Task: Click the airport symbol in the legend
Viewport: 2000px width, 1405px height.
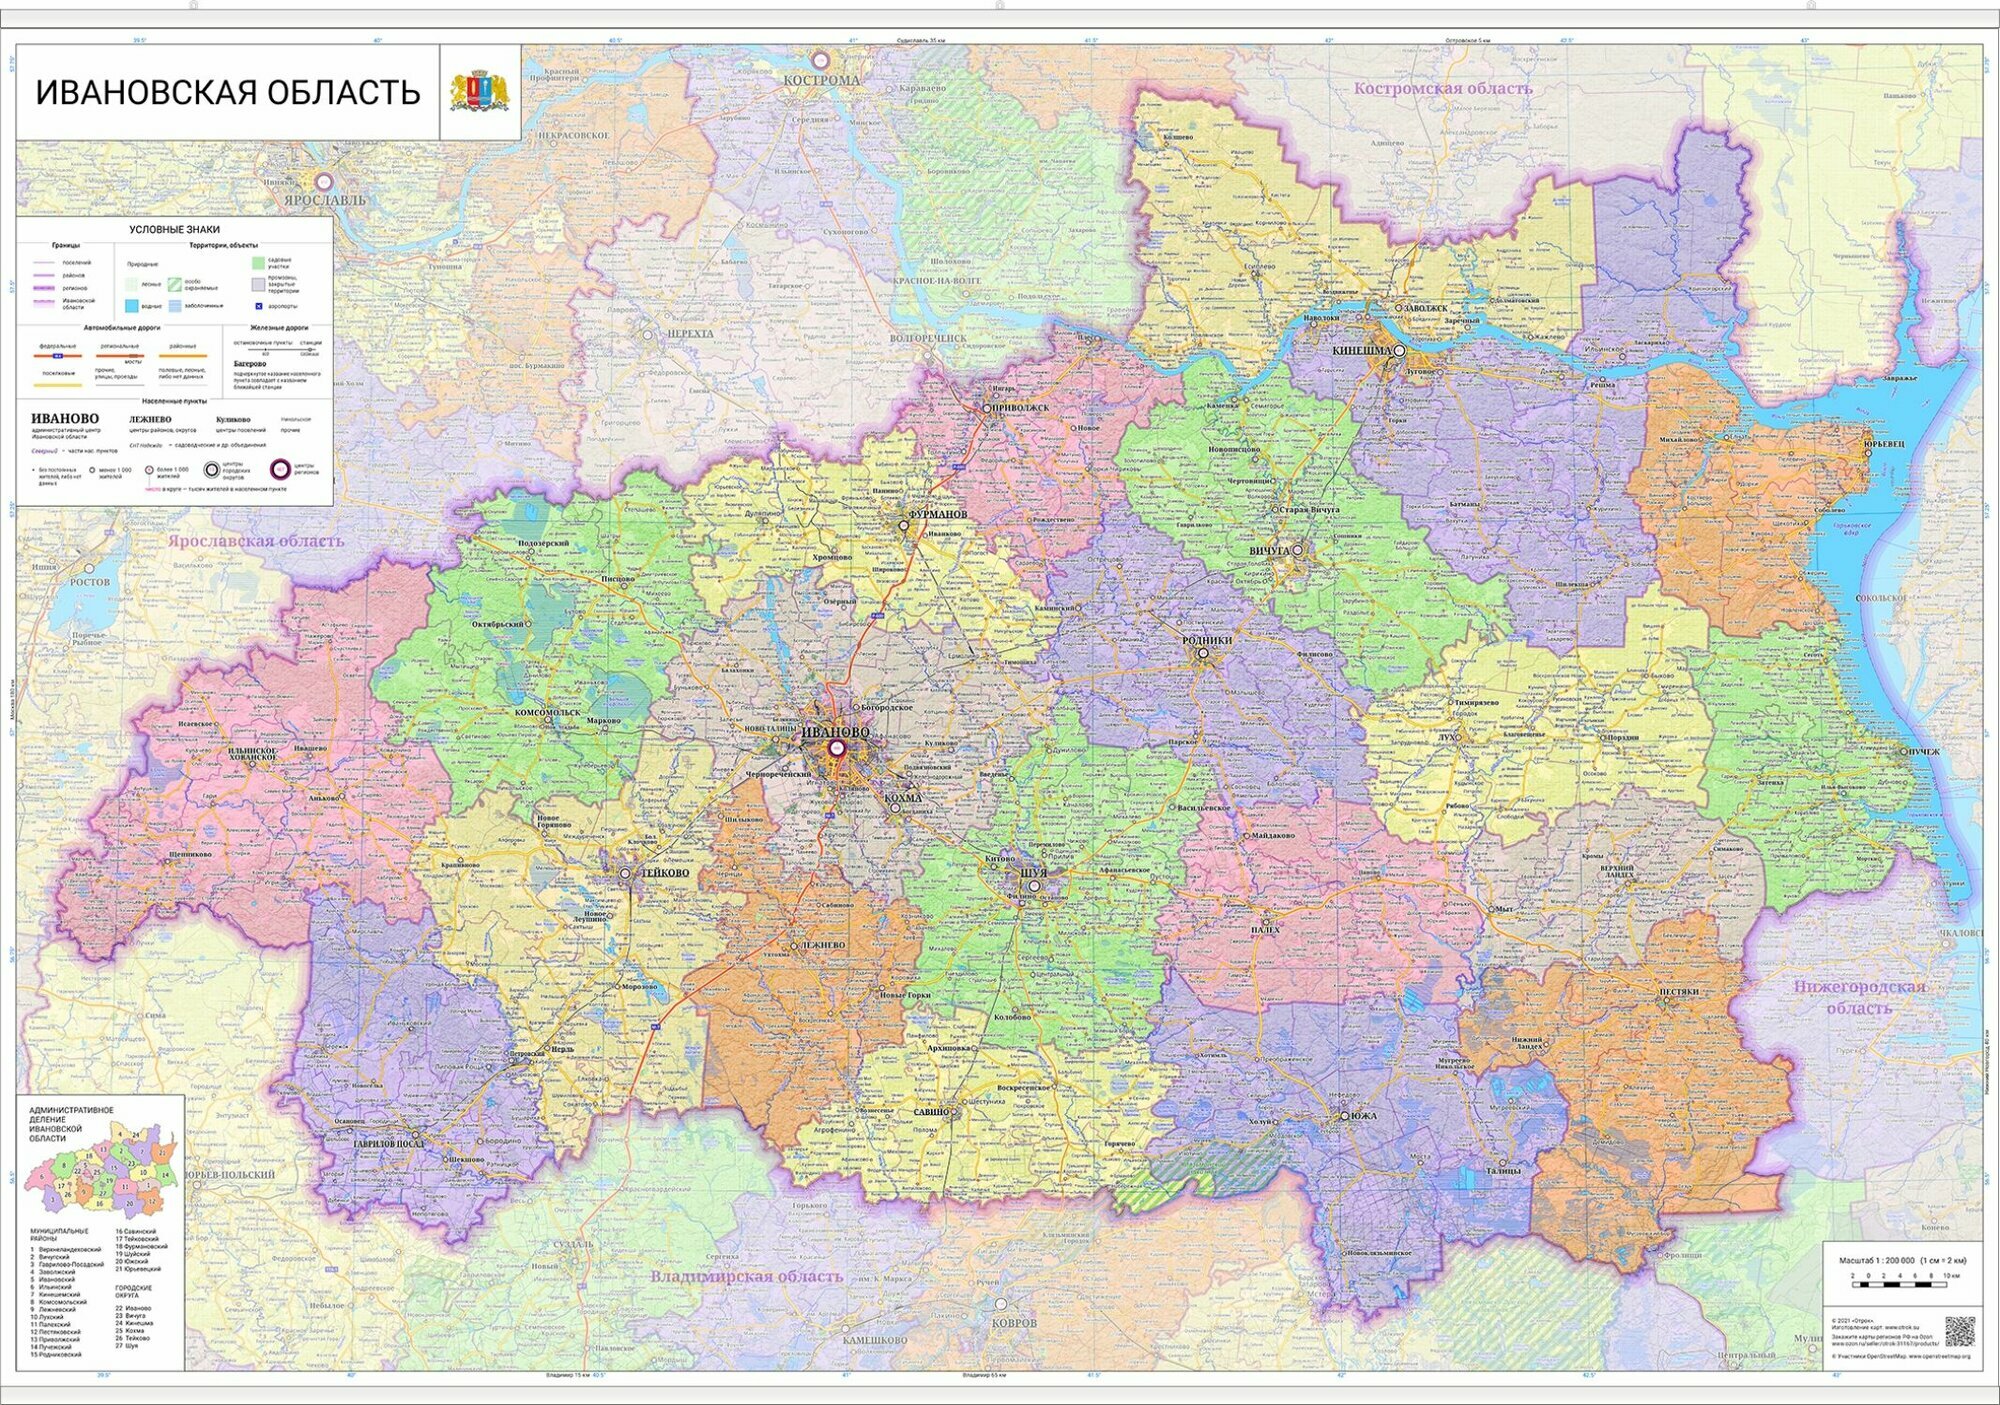Action: click(258, 306)
